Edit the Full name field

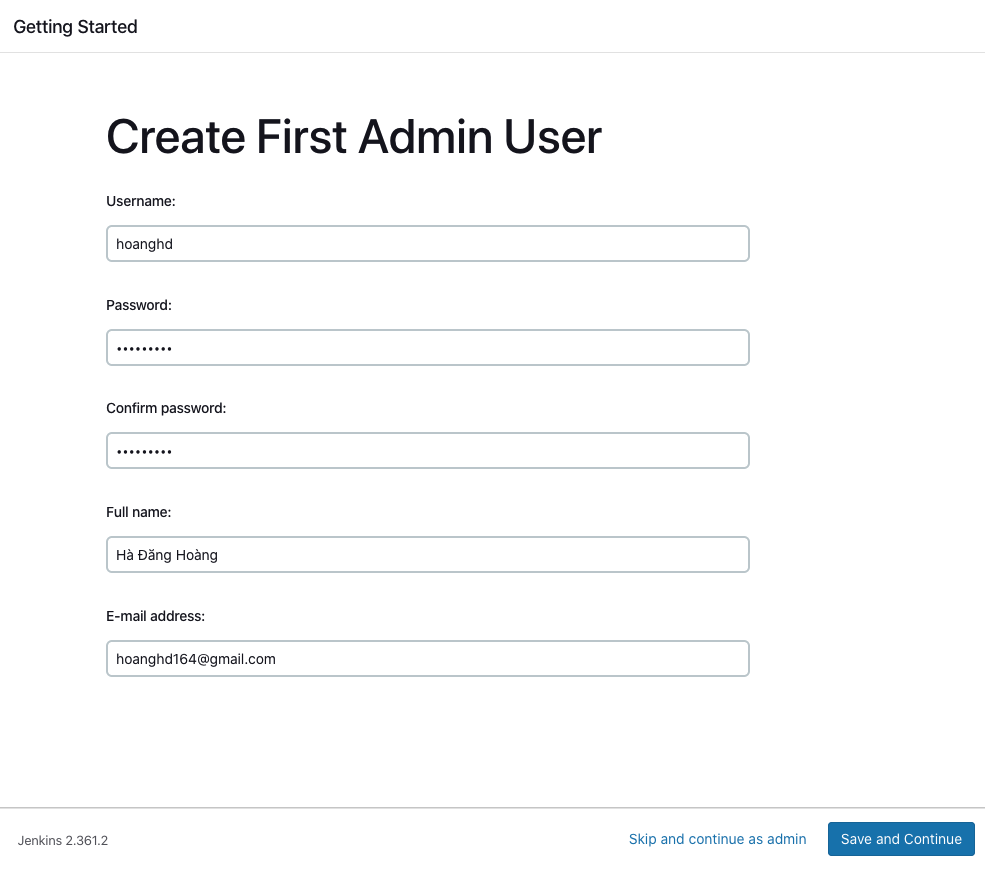(428, 555)
